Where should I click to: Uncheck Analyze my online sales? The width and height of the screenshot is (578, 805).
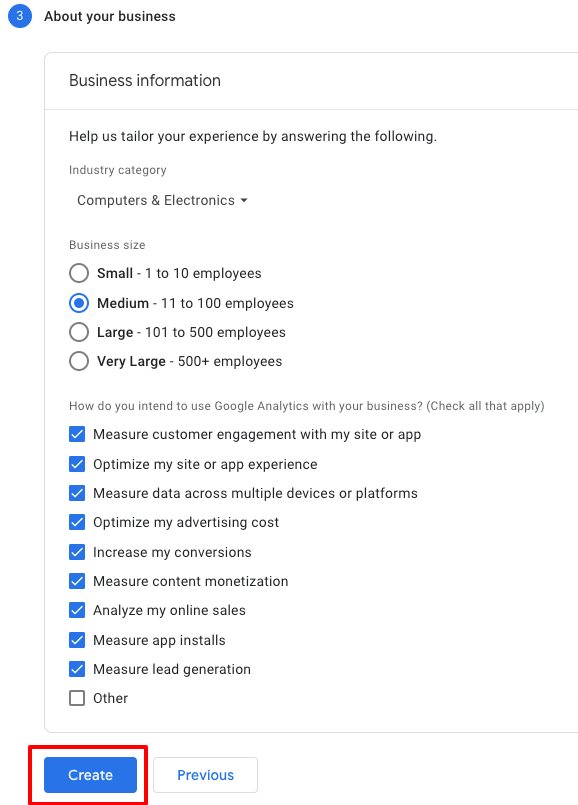pos(77,610)
